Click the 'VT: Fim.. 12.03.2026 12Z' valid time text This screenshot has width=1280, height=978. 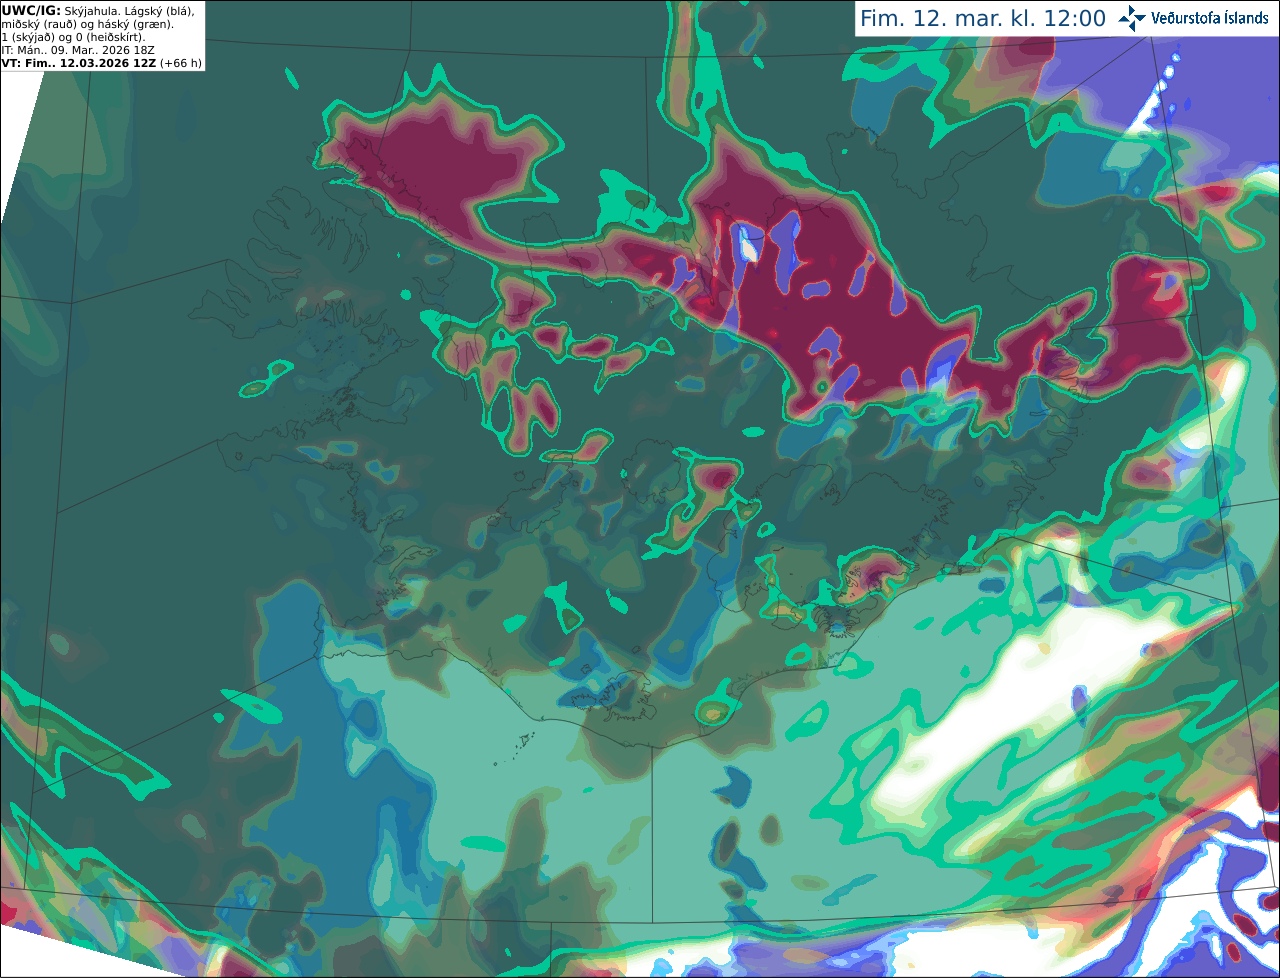[x=78, y=63]
